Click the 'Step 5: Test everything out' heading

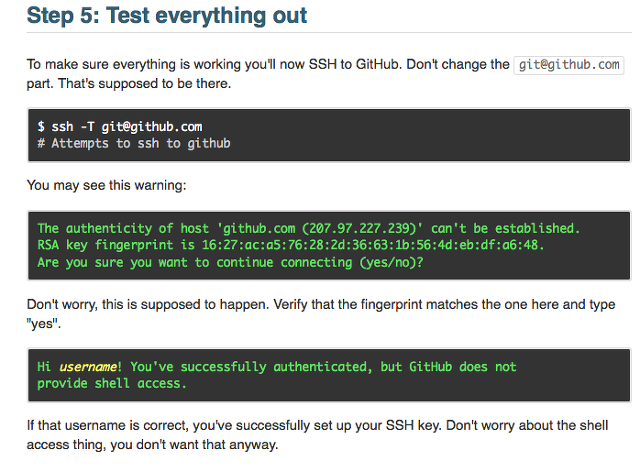click(167, 16)
